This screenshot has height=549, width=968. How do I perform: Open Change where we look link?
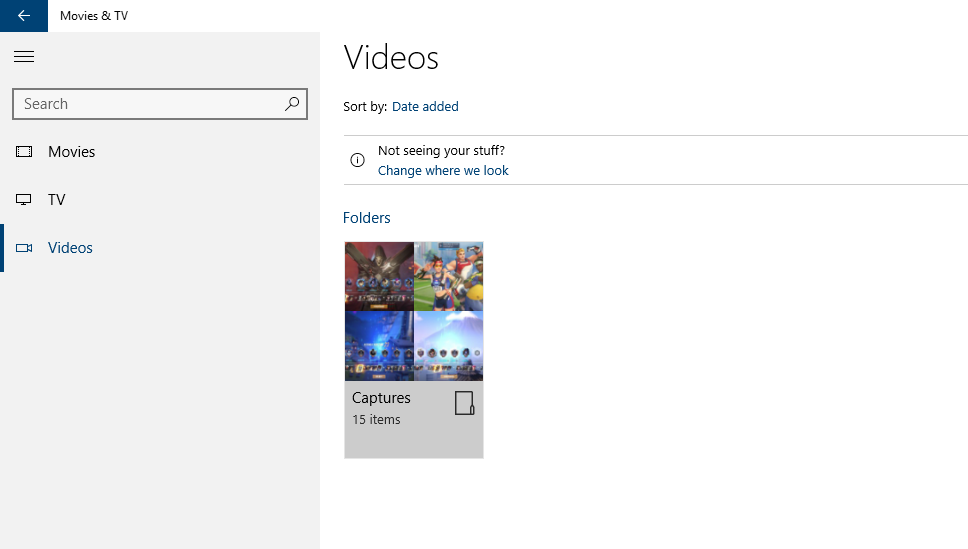tap(443, 170)
